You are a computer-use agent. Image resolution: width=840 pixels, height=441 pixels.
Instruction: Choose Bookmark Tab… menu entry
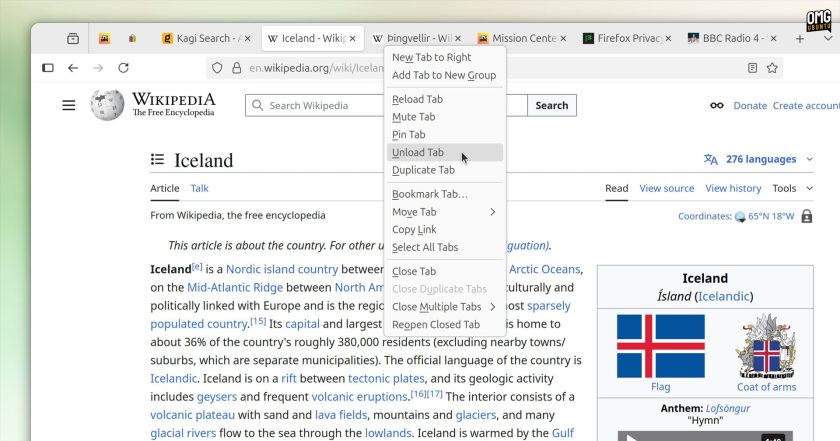click(445, 194)
